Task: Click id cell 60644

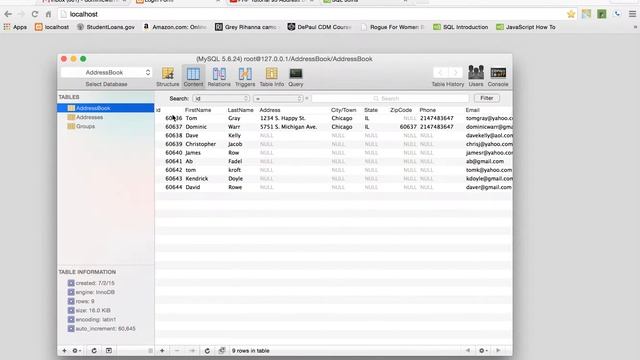Action: [x=173, y=187]
